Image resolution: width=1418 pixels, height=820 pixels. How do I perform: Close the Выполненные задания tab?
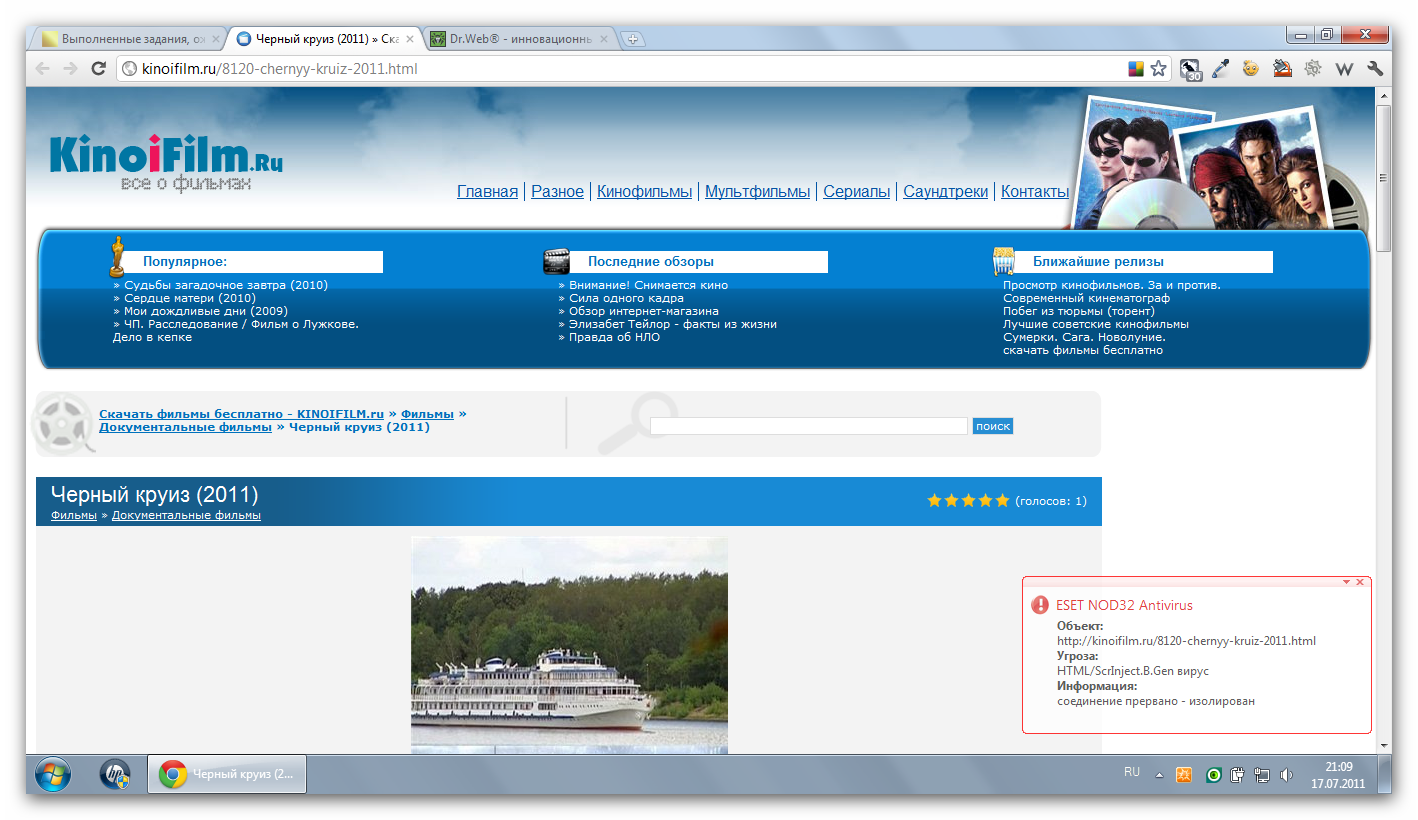coord(215,39)
